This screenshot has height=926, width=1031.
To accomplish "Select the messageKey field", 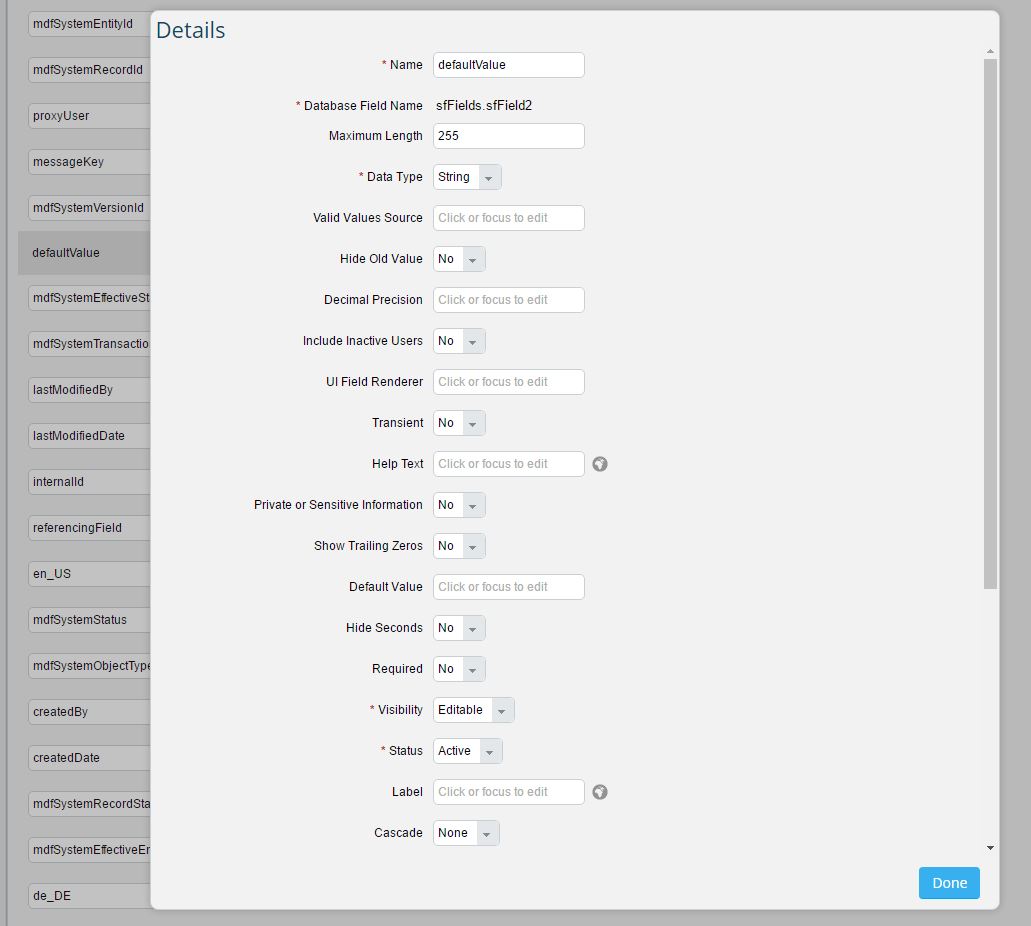I will pos(89,162).
